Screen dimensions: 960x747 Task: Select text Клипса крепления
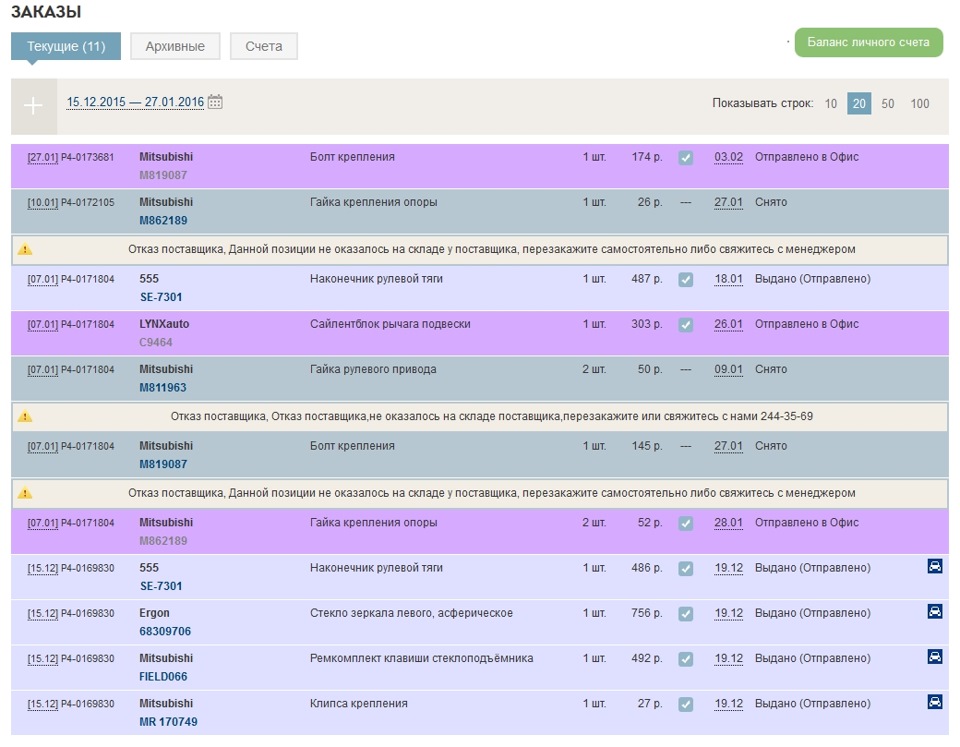pyautogui.click(x=359, y=704)
